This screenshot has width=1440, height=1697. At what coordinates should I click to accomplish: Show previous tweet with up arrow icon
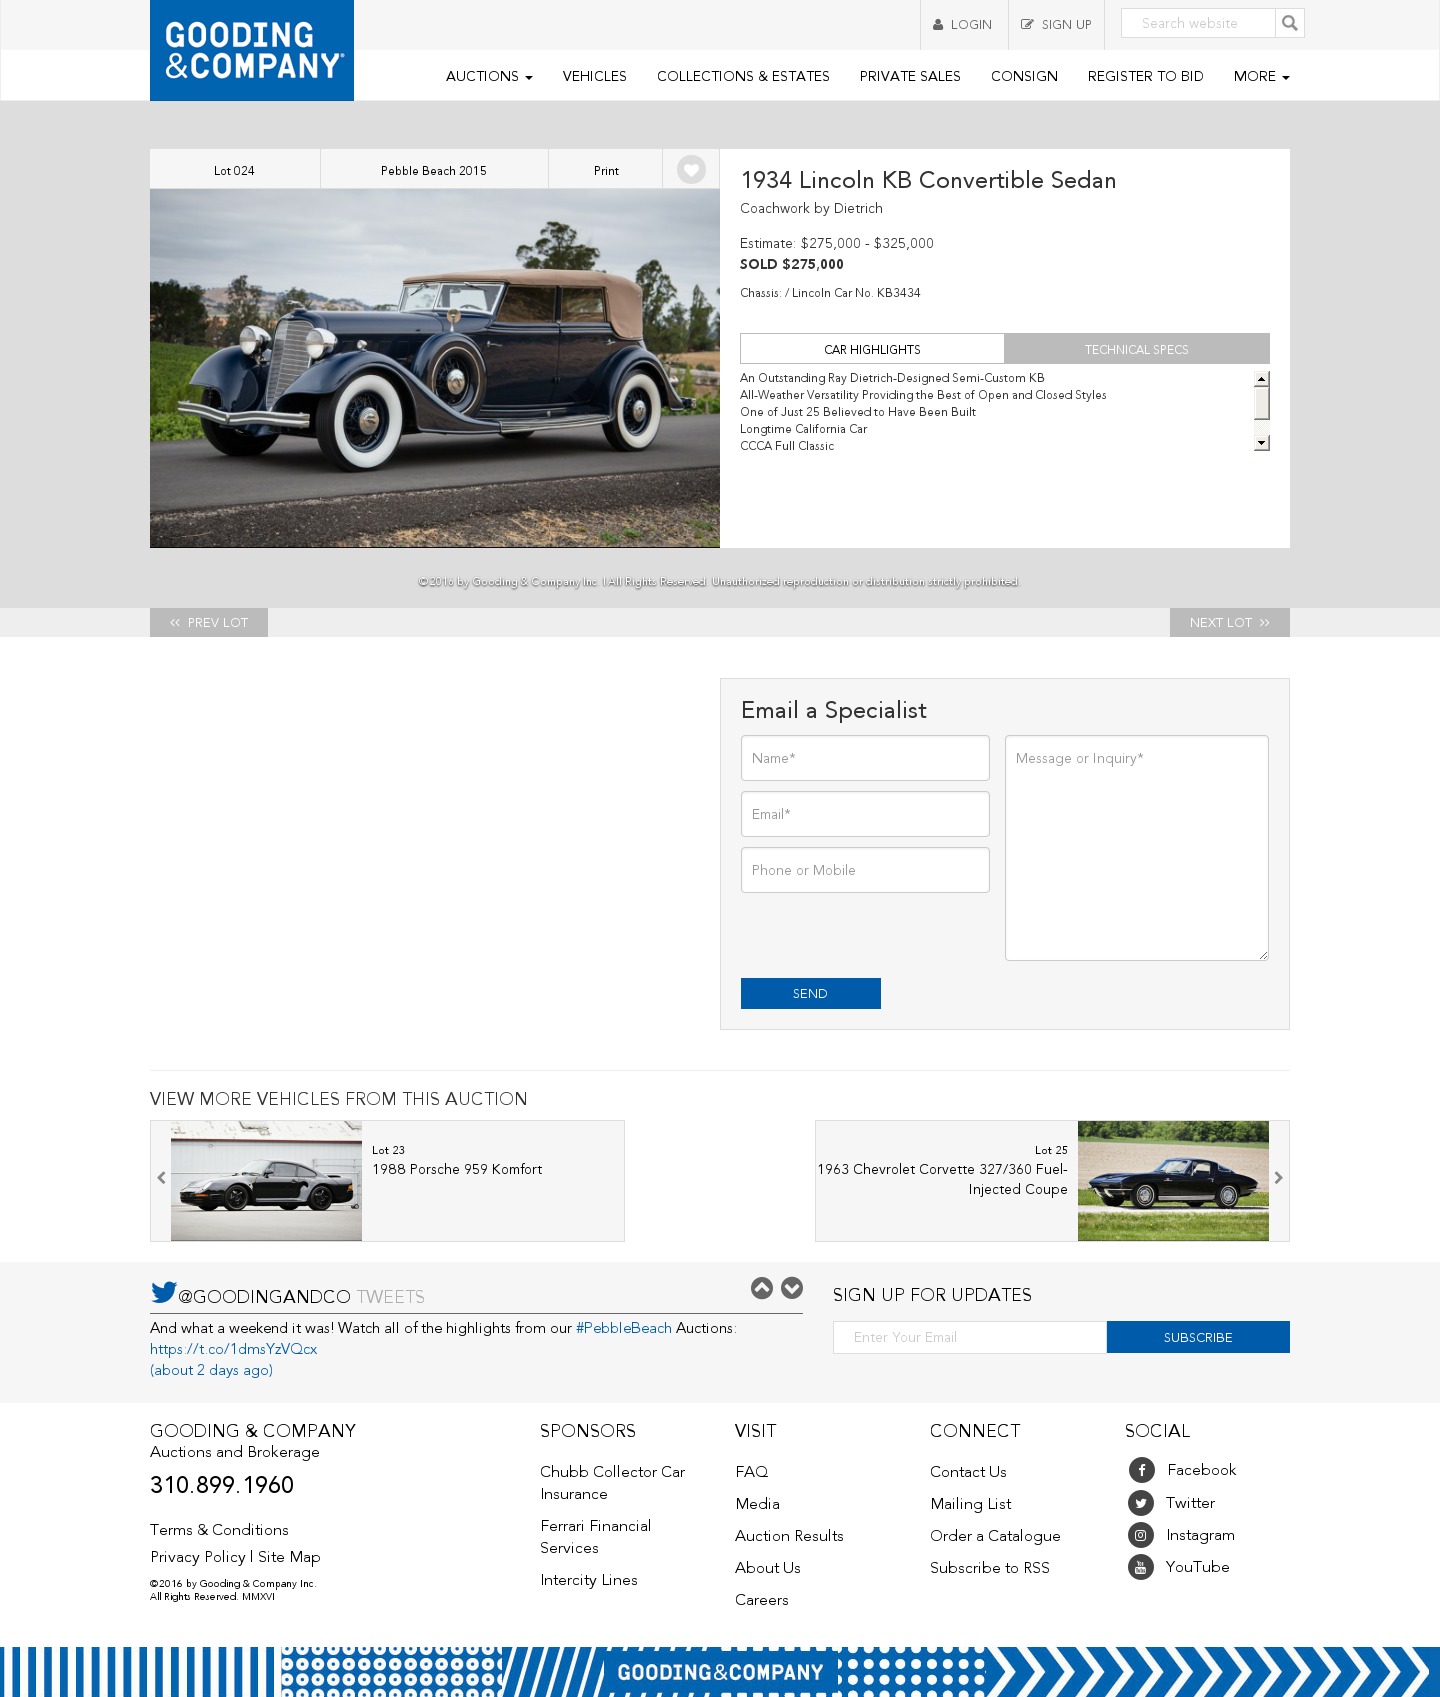(x=762, y=1288)
